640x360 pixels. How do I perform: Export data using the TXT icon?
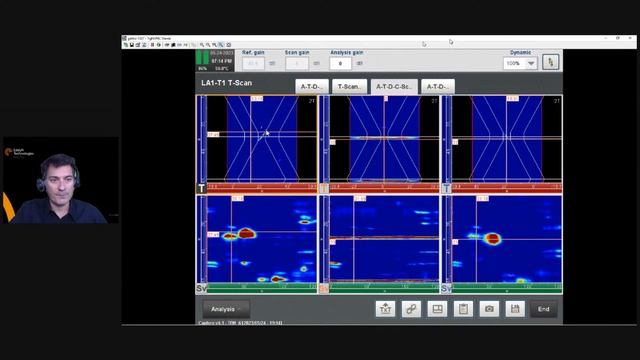tap(385, 309)
